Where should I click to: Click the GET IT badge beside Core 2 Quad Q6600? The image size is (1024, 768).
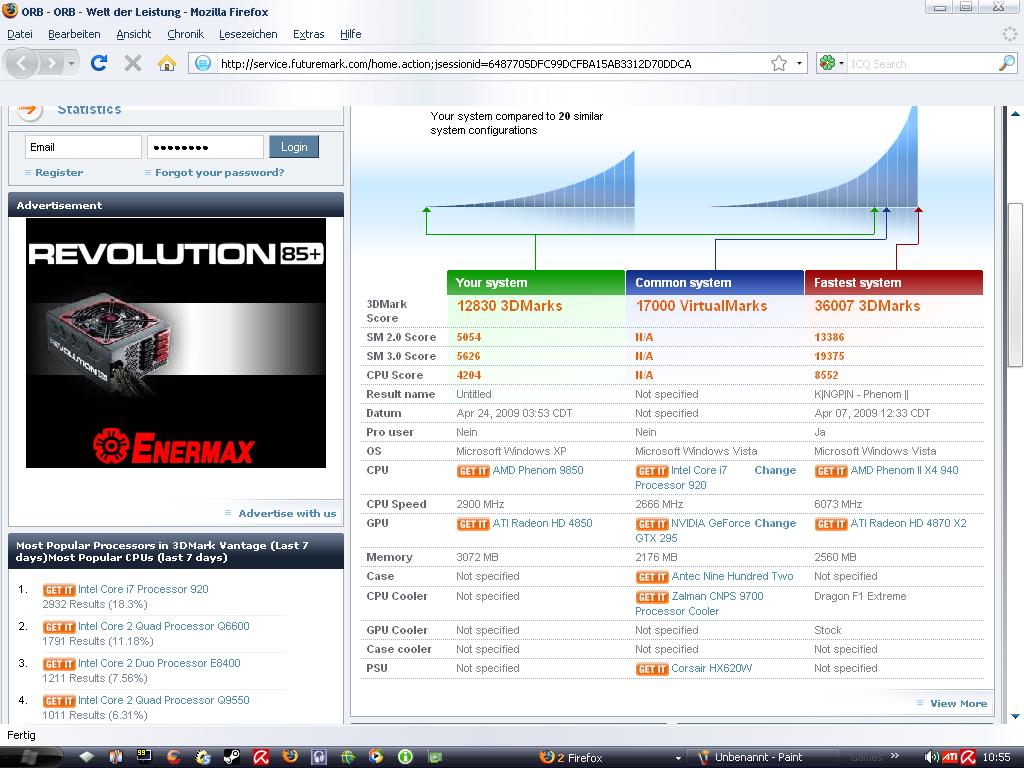tap(59, 627)
